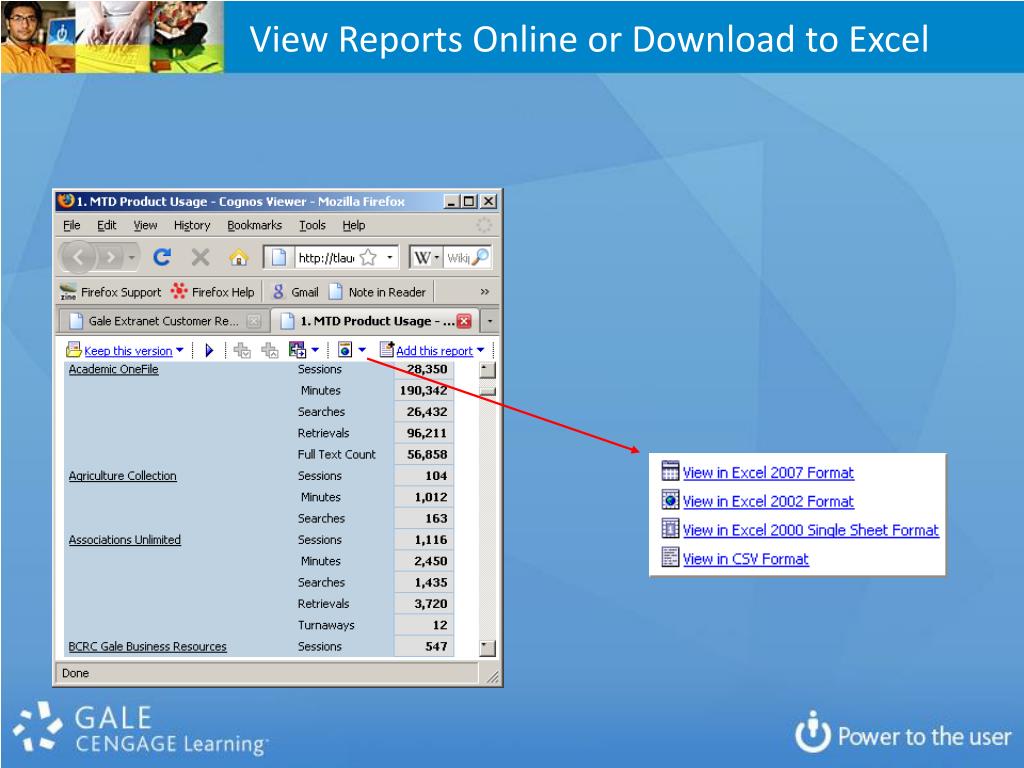This screenshot has height=768, width=1024.
Task: Open the Firefox Support bookmark
Action: 110,292
